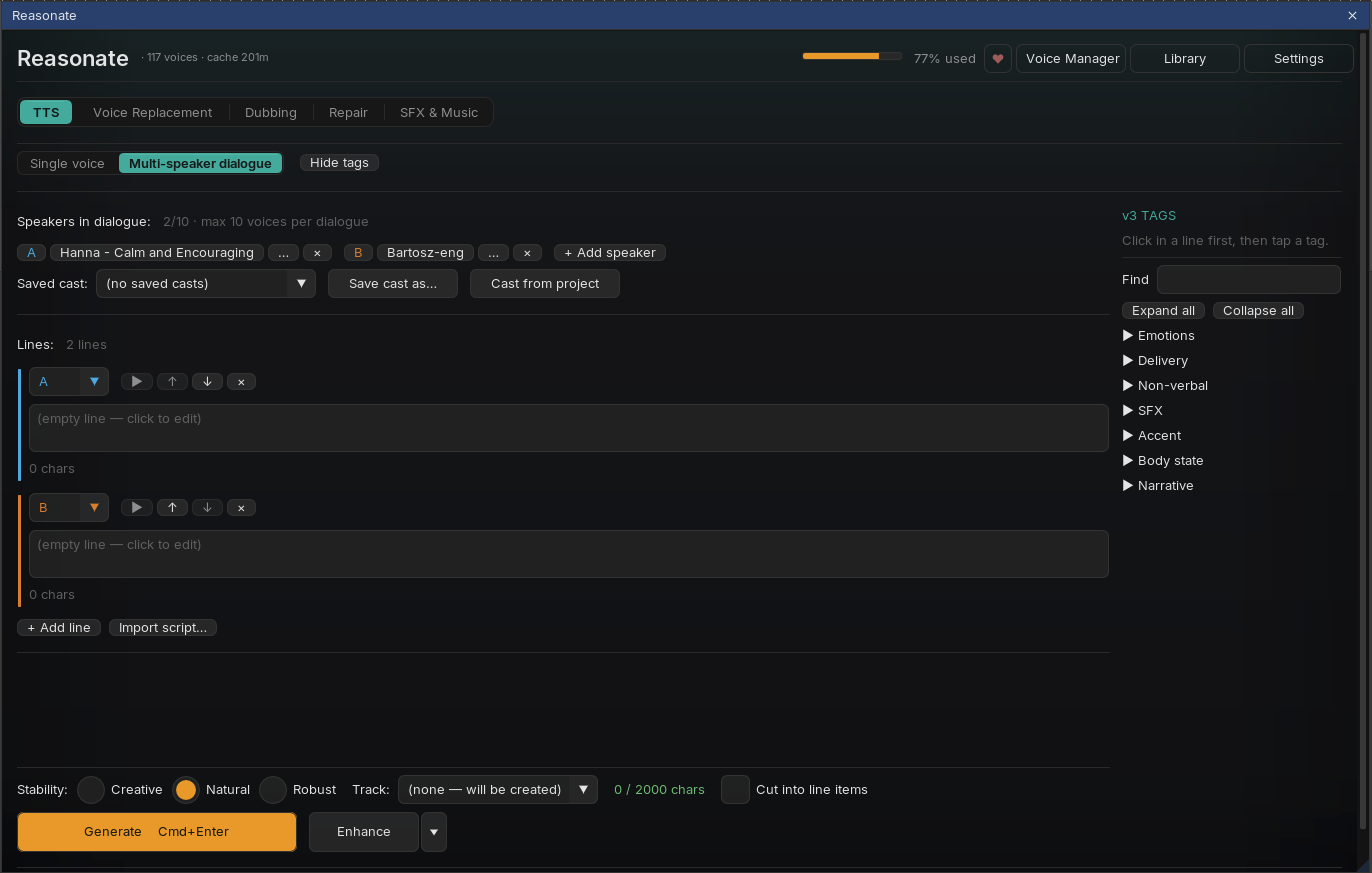Viewport: 1372px width, 873px height.
Task: Open Saved cast dropdown
Action: coord(206,284)
